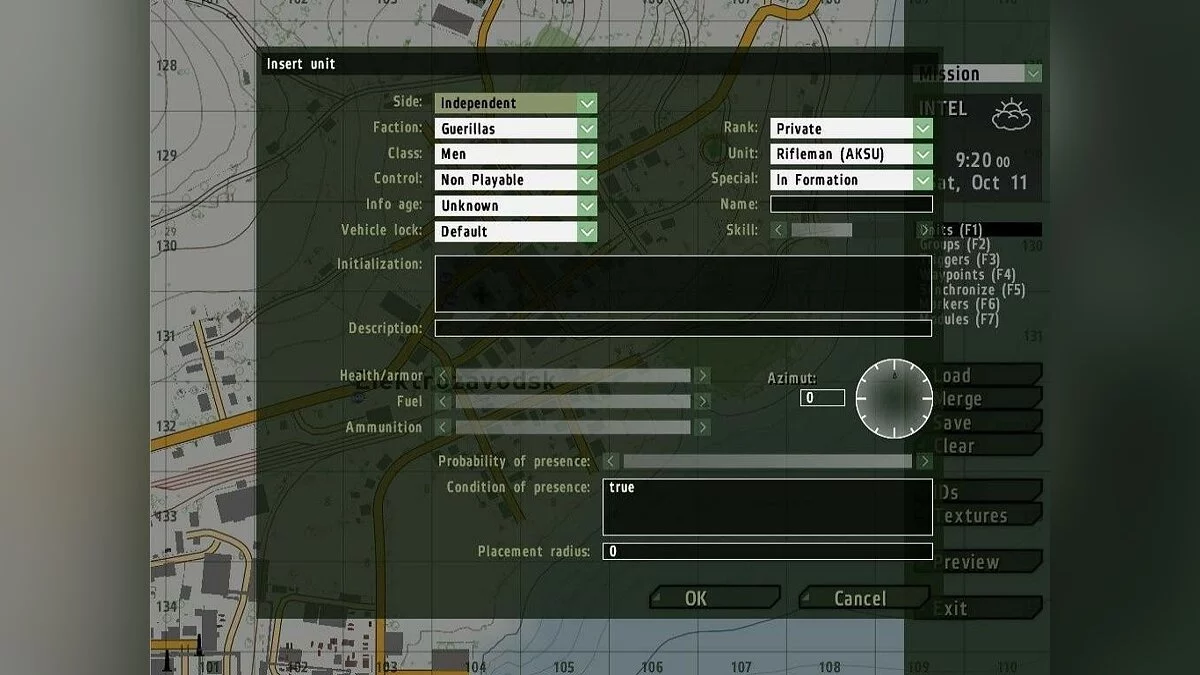
Task: Confirm the unit with the OK button
Action: coord(715,598)
